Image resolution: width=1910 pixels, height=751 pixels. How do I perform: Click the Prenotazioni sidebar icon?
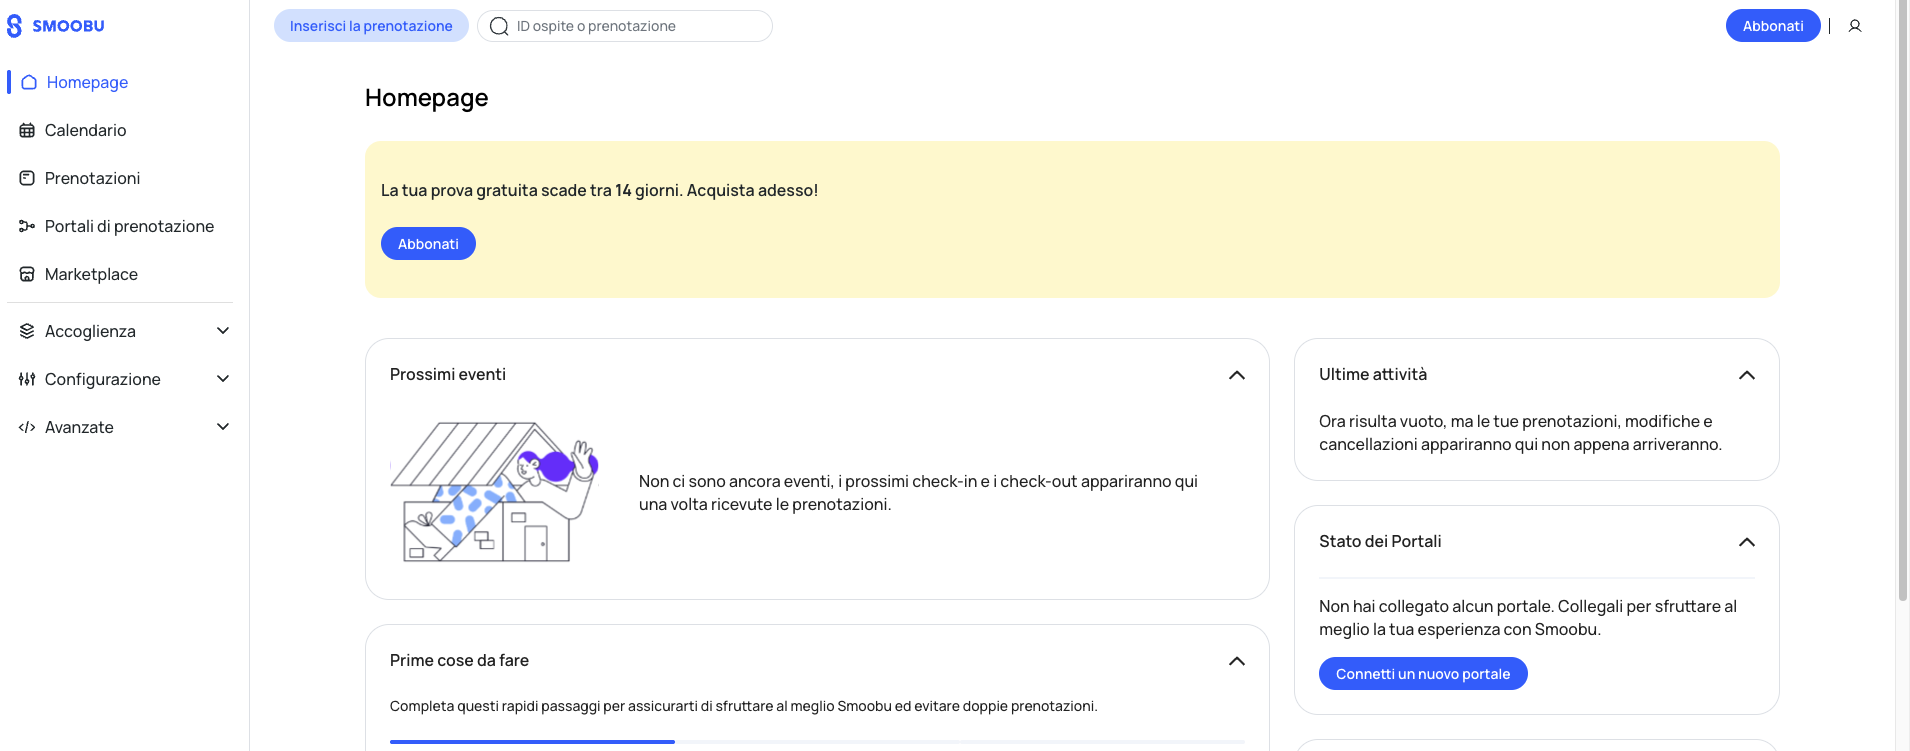[27, 178]
